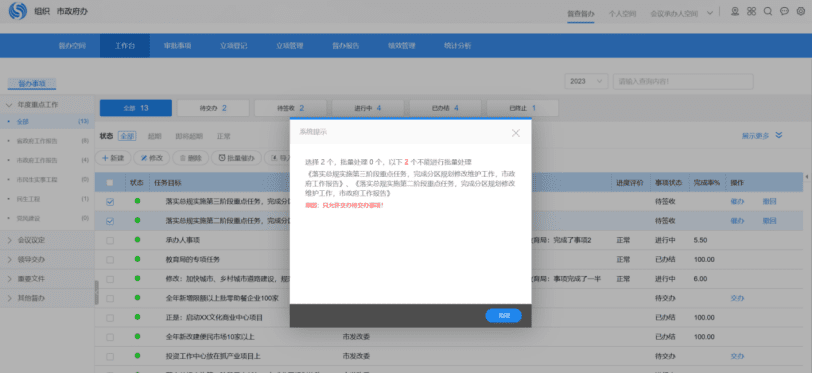Click green status dot of 全年新增限额以上 row
The height and width of the screenshot is (373, 813).
[x=137, y=297]
